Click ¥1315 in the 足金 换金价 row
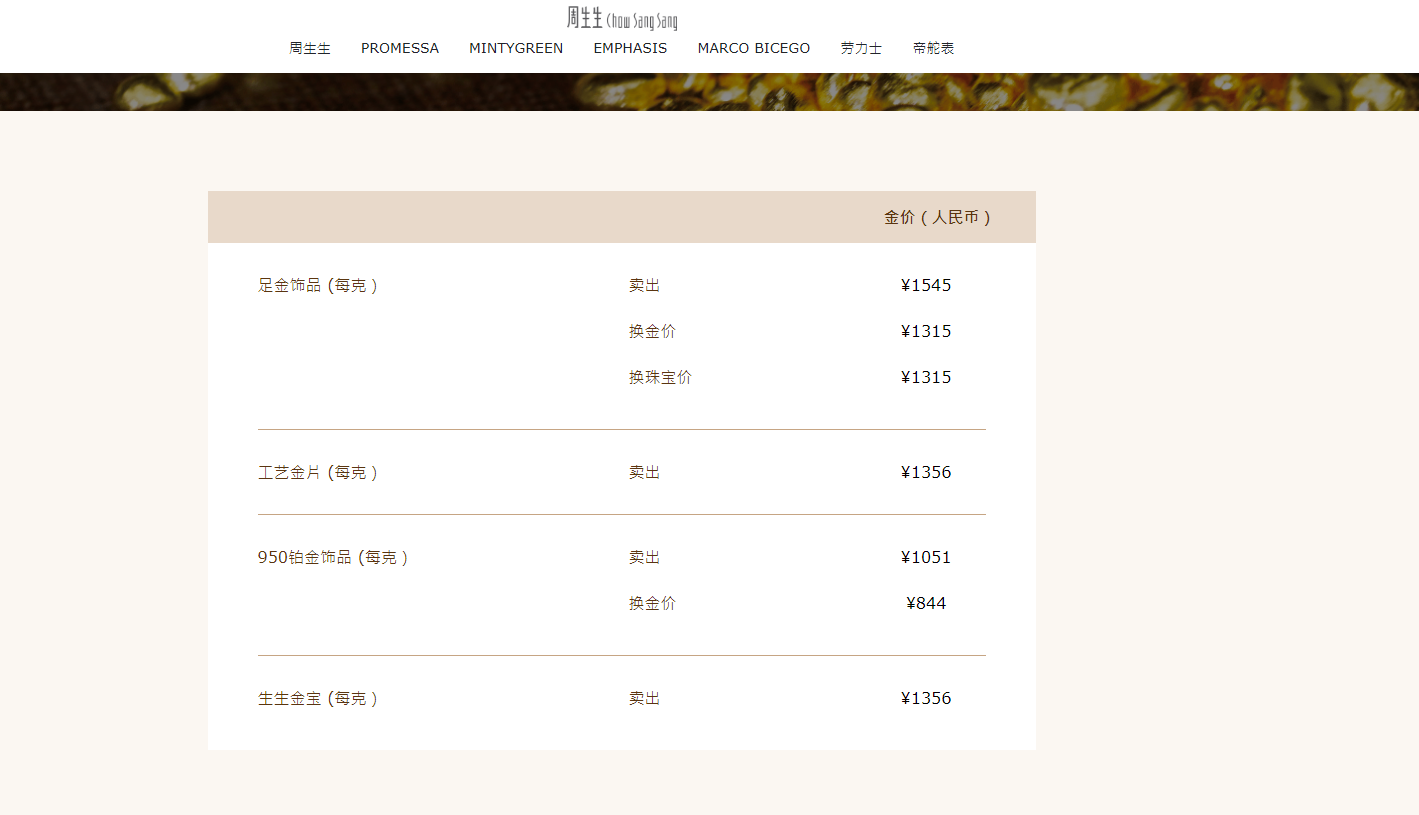The image size is (1419, 815). tap(926, 331)
